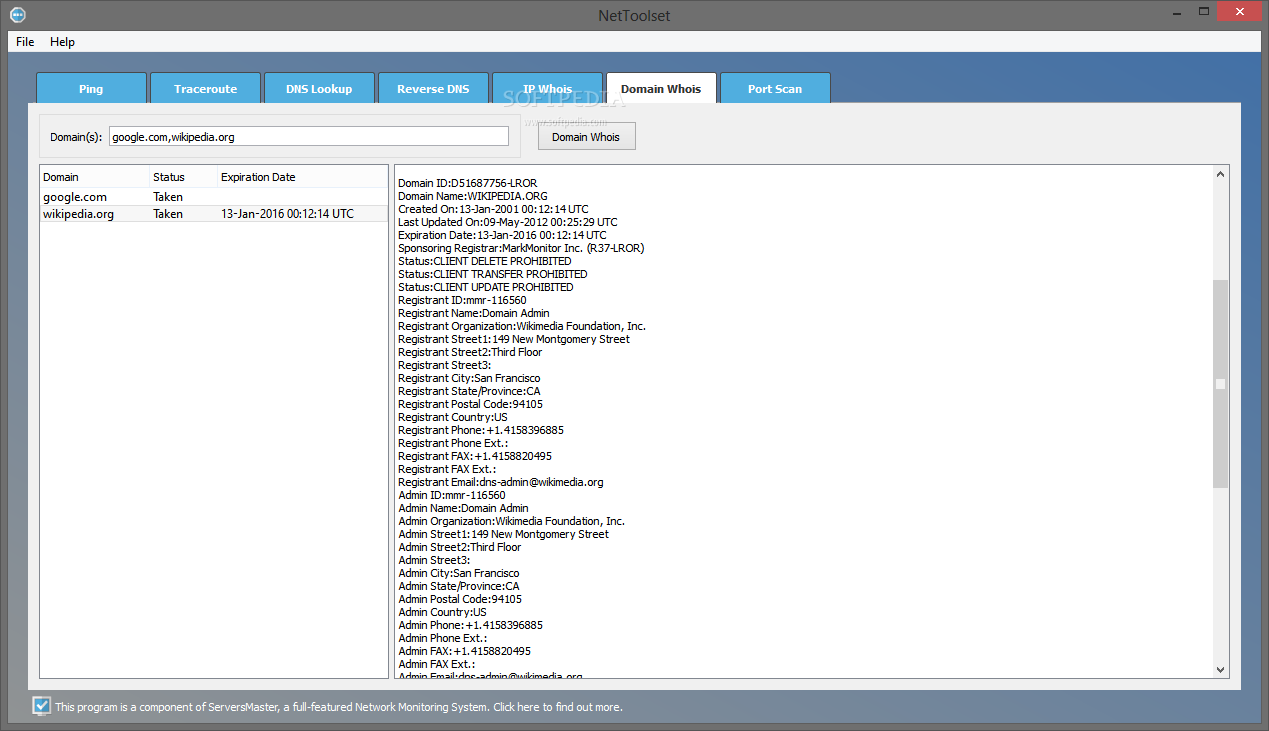Click the Admin Name:Domain Admin line

tap(463, 508)
